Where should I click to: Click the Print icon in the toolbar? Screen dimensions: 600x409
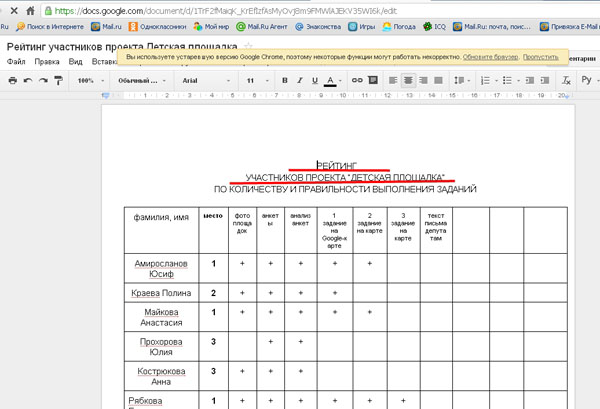tap(13, 80)
